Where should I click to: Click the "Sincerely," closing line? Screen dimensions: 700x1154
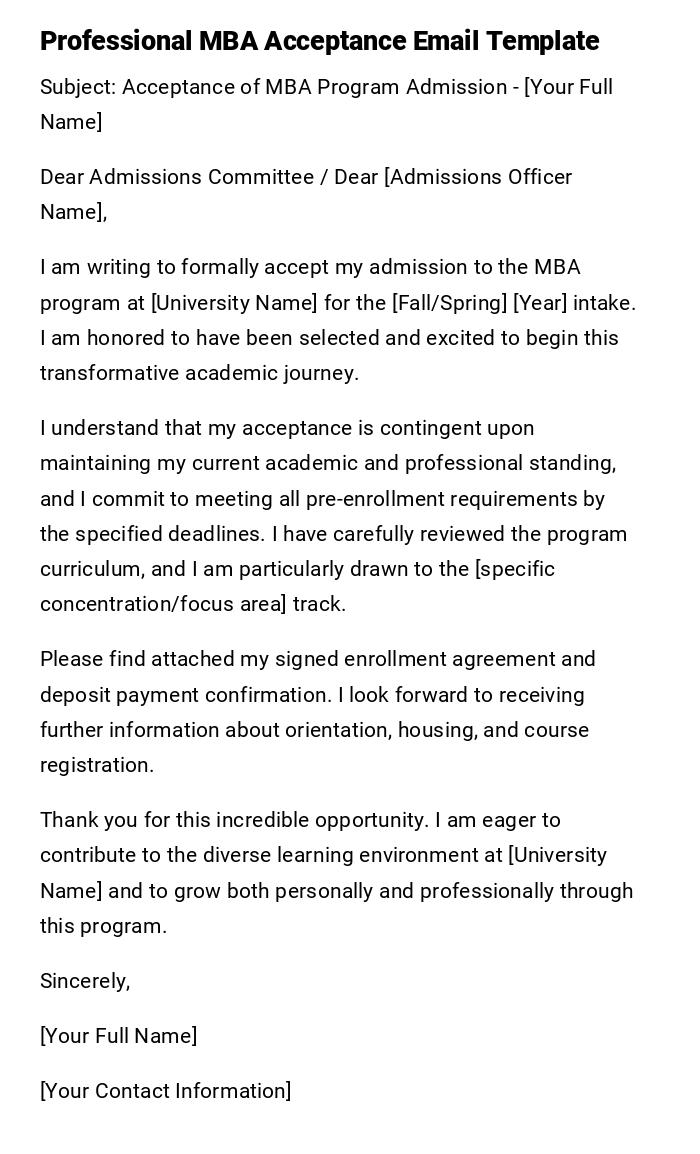click(85, 981)
